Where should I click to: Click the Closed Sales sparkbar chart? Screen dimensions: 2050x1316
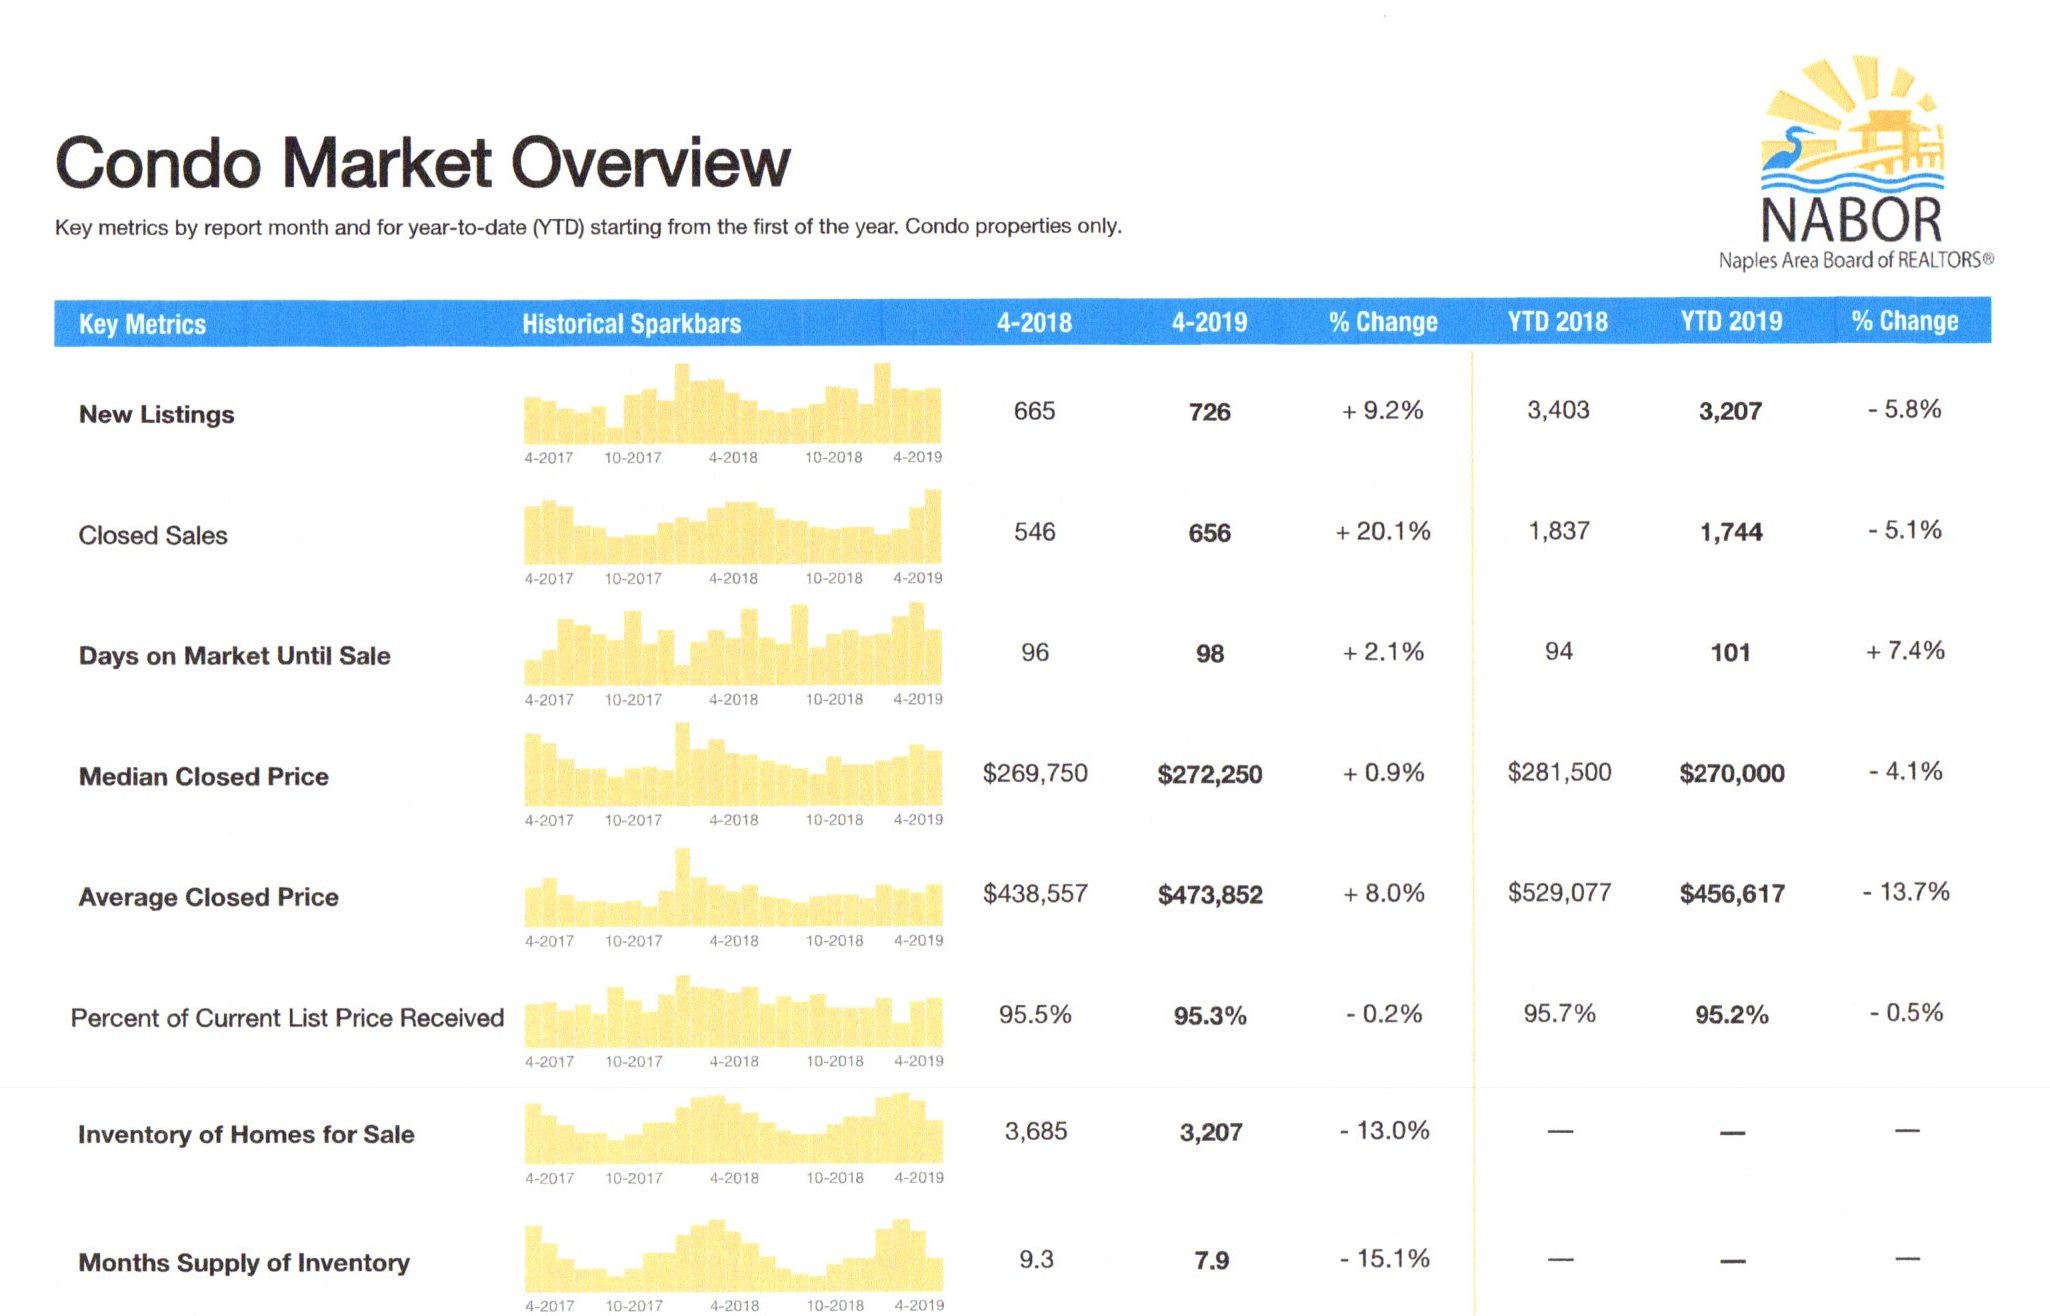point(733,527)
